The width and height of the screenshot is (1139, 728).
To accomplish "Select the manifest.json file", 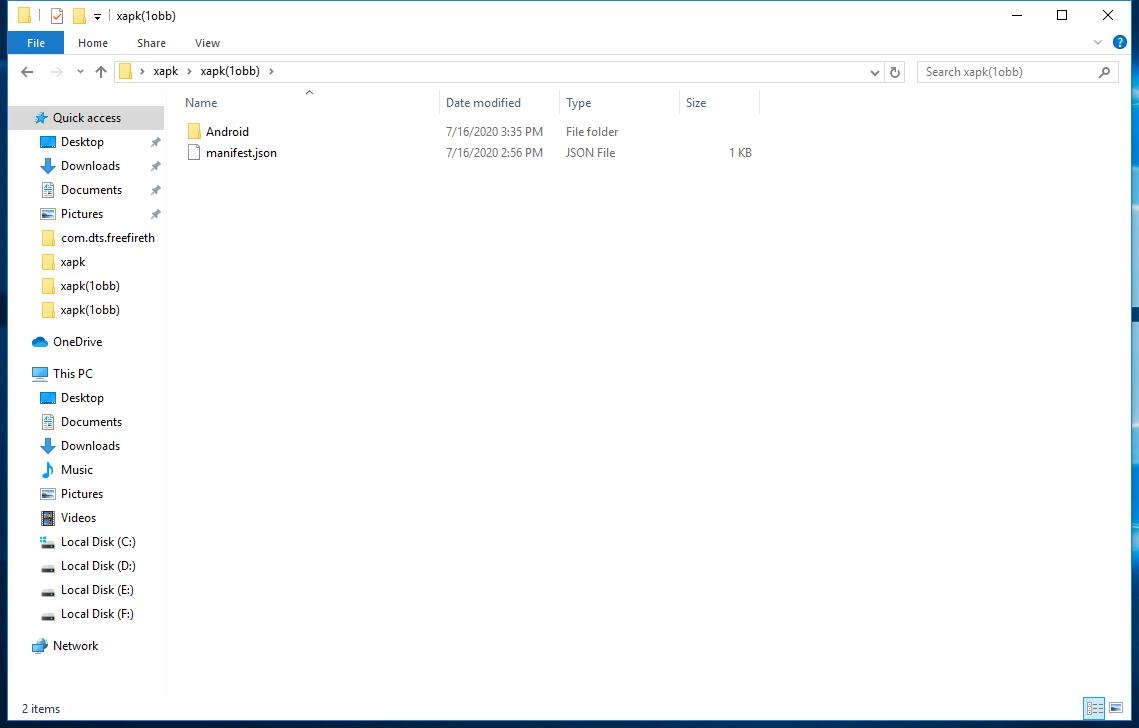I will click(241, 152).
